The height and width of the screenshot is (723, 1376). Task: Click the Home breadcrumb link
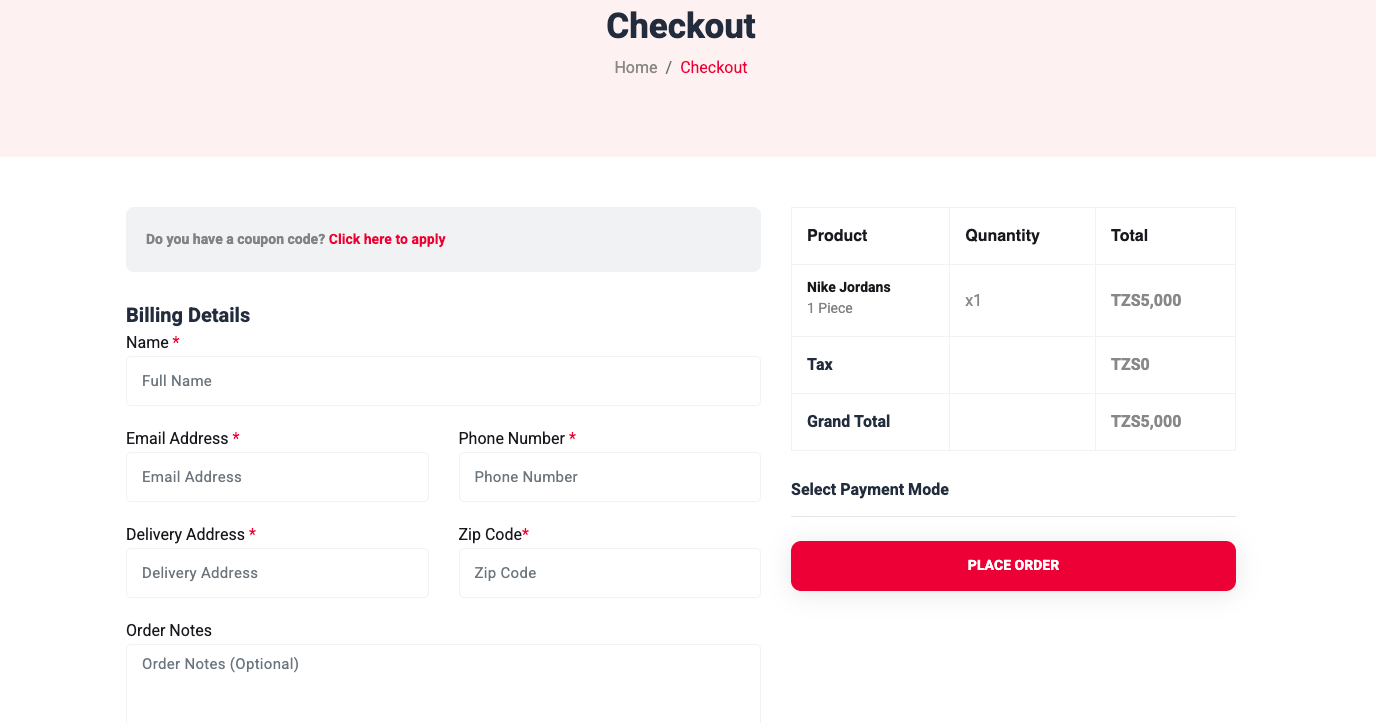(635, 67)
